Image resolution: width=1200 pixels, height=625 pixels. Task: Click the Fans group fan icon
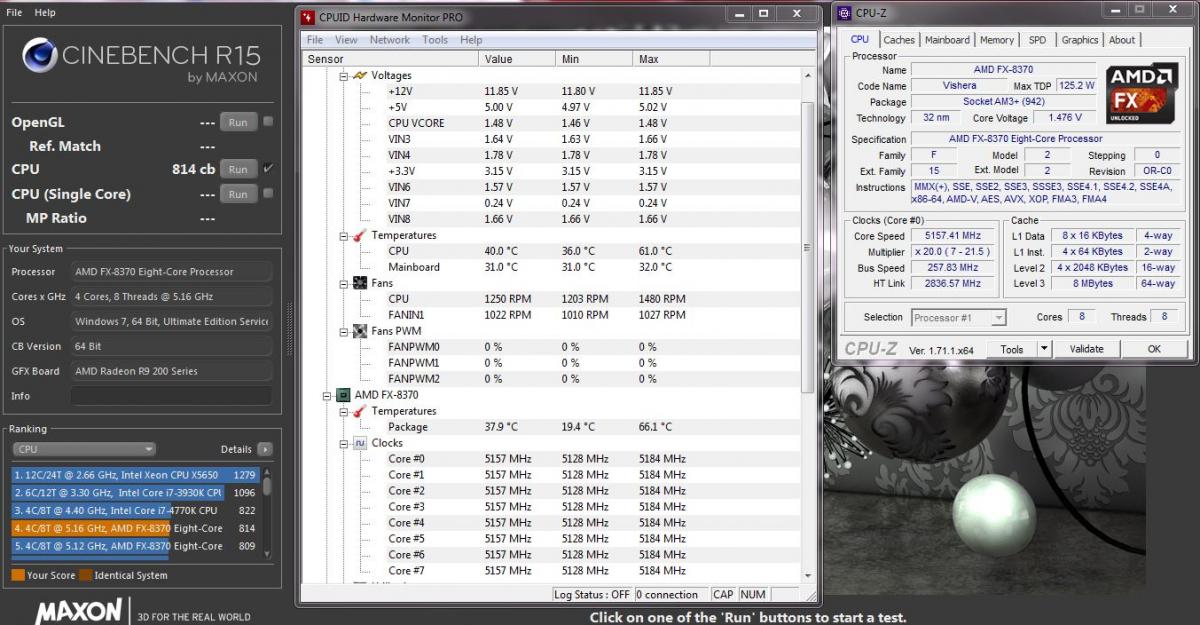[360, 283]
